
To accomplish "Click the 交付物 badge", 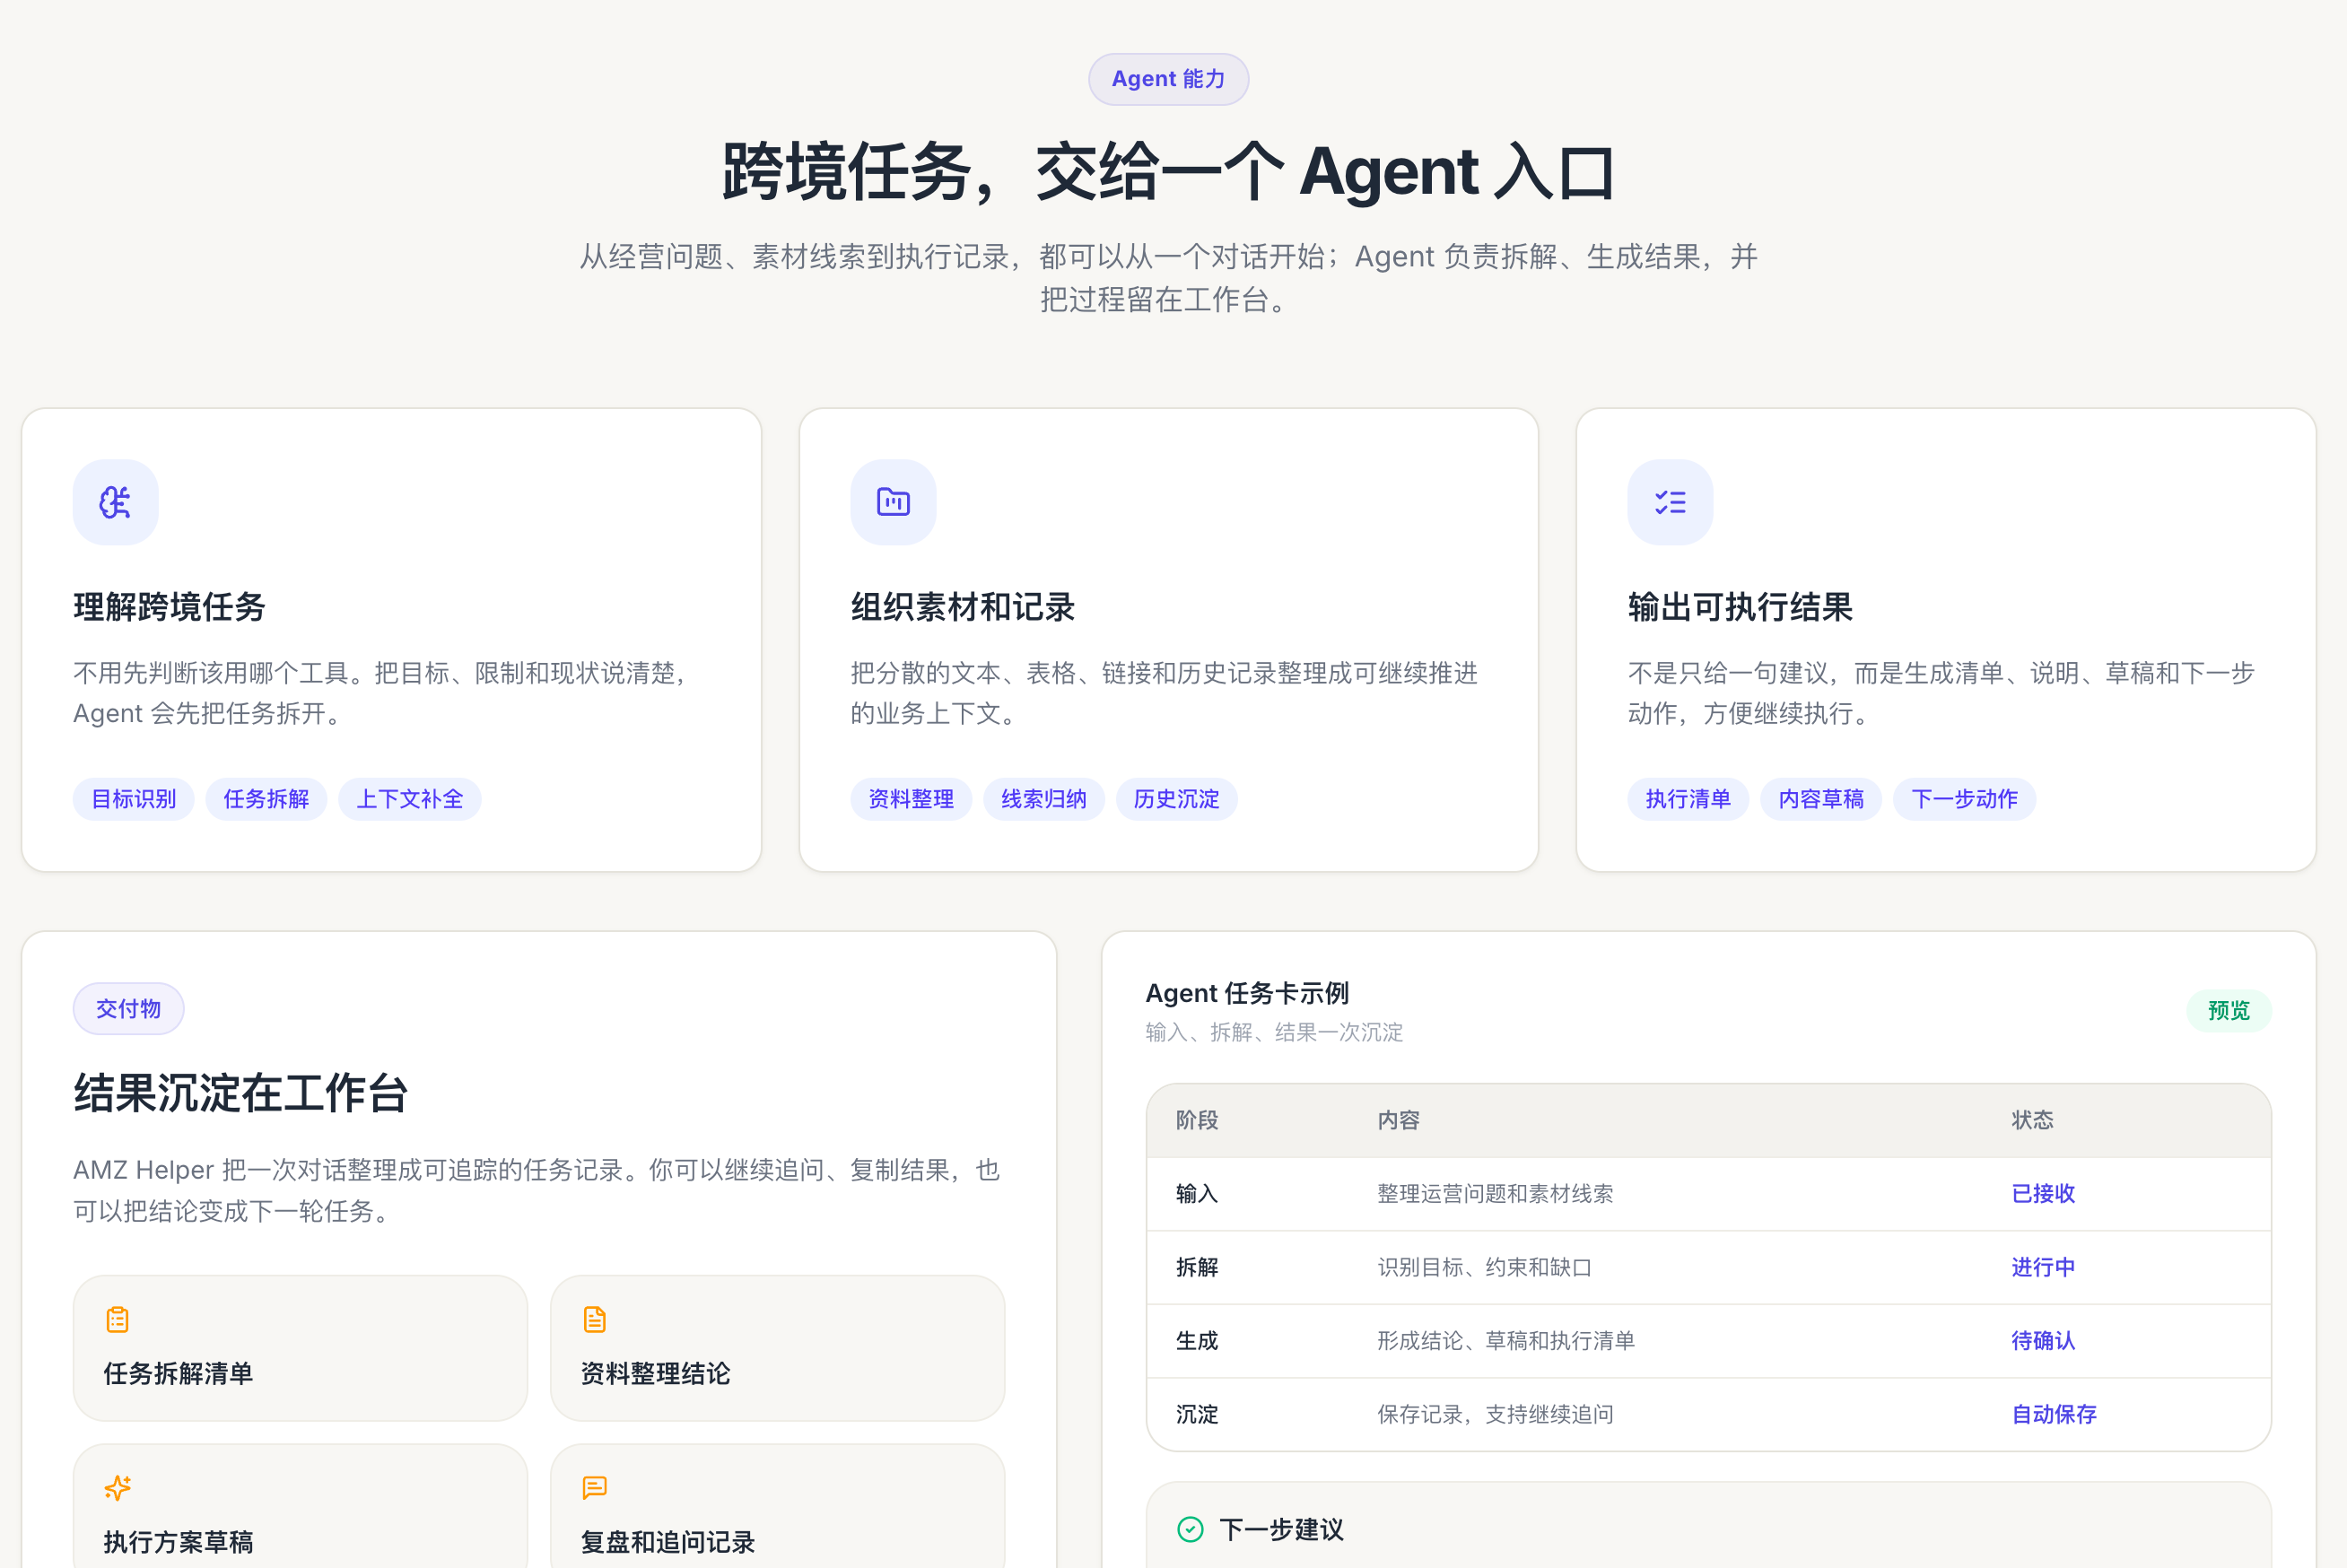I will click(x=128, y=1008).
